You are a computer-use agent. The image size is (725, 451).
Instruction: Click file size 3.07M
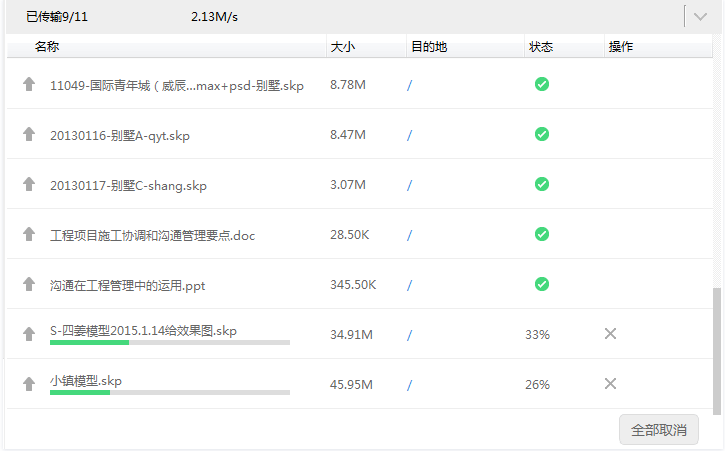tap(348, 185)
